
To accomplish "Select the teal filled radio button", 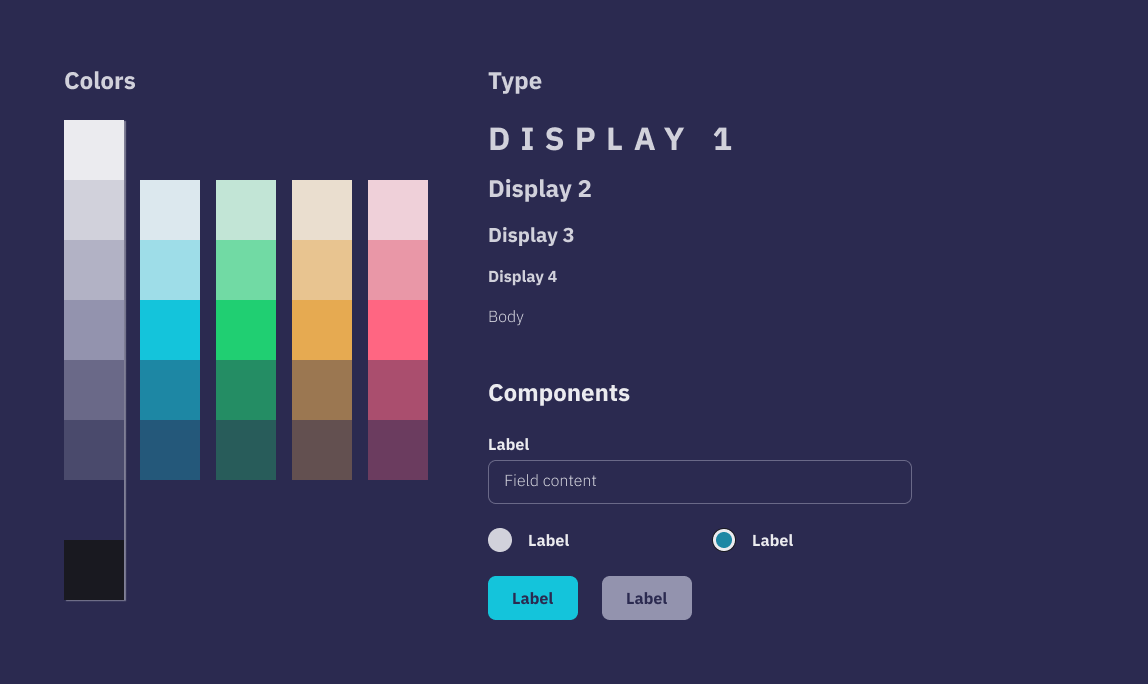I will pos(724,540).
